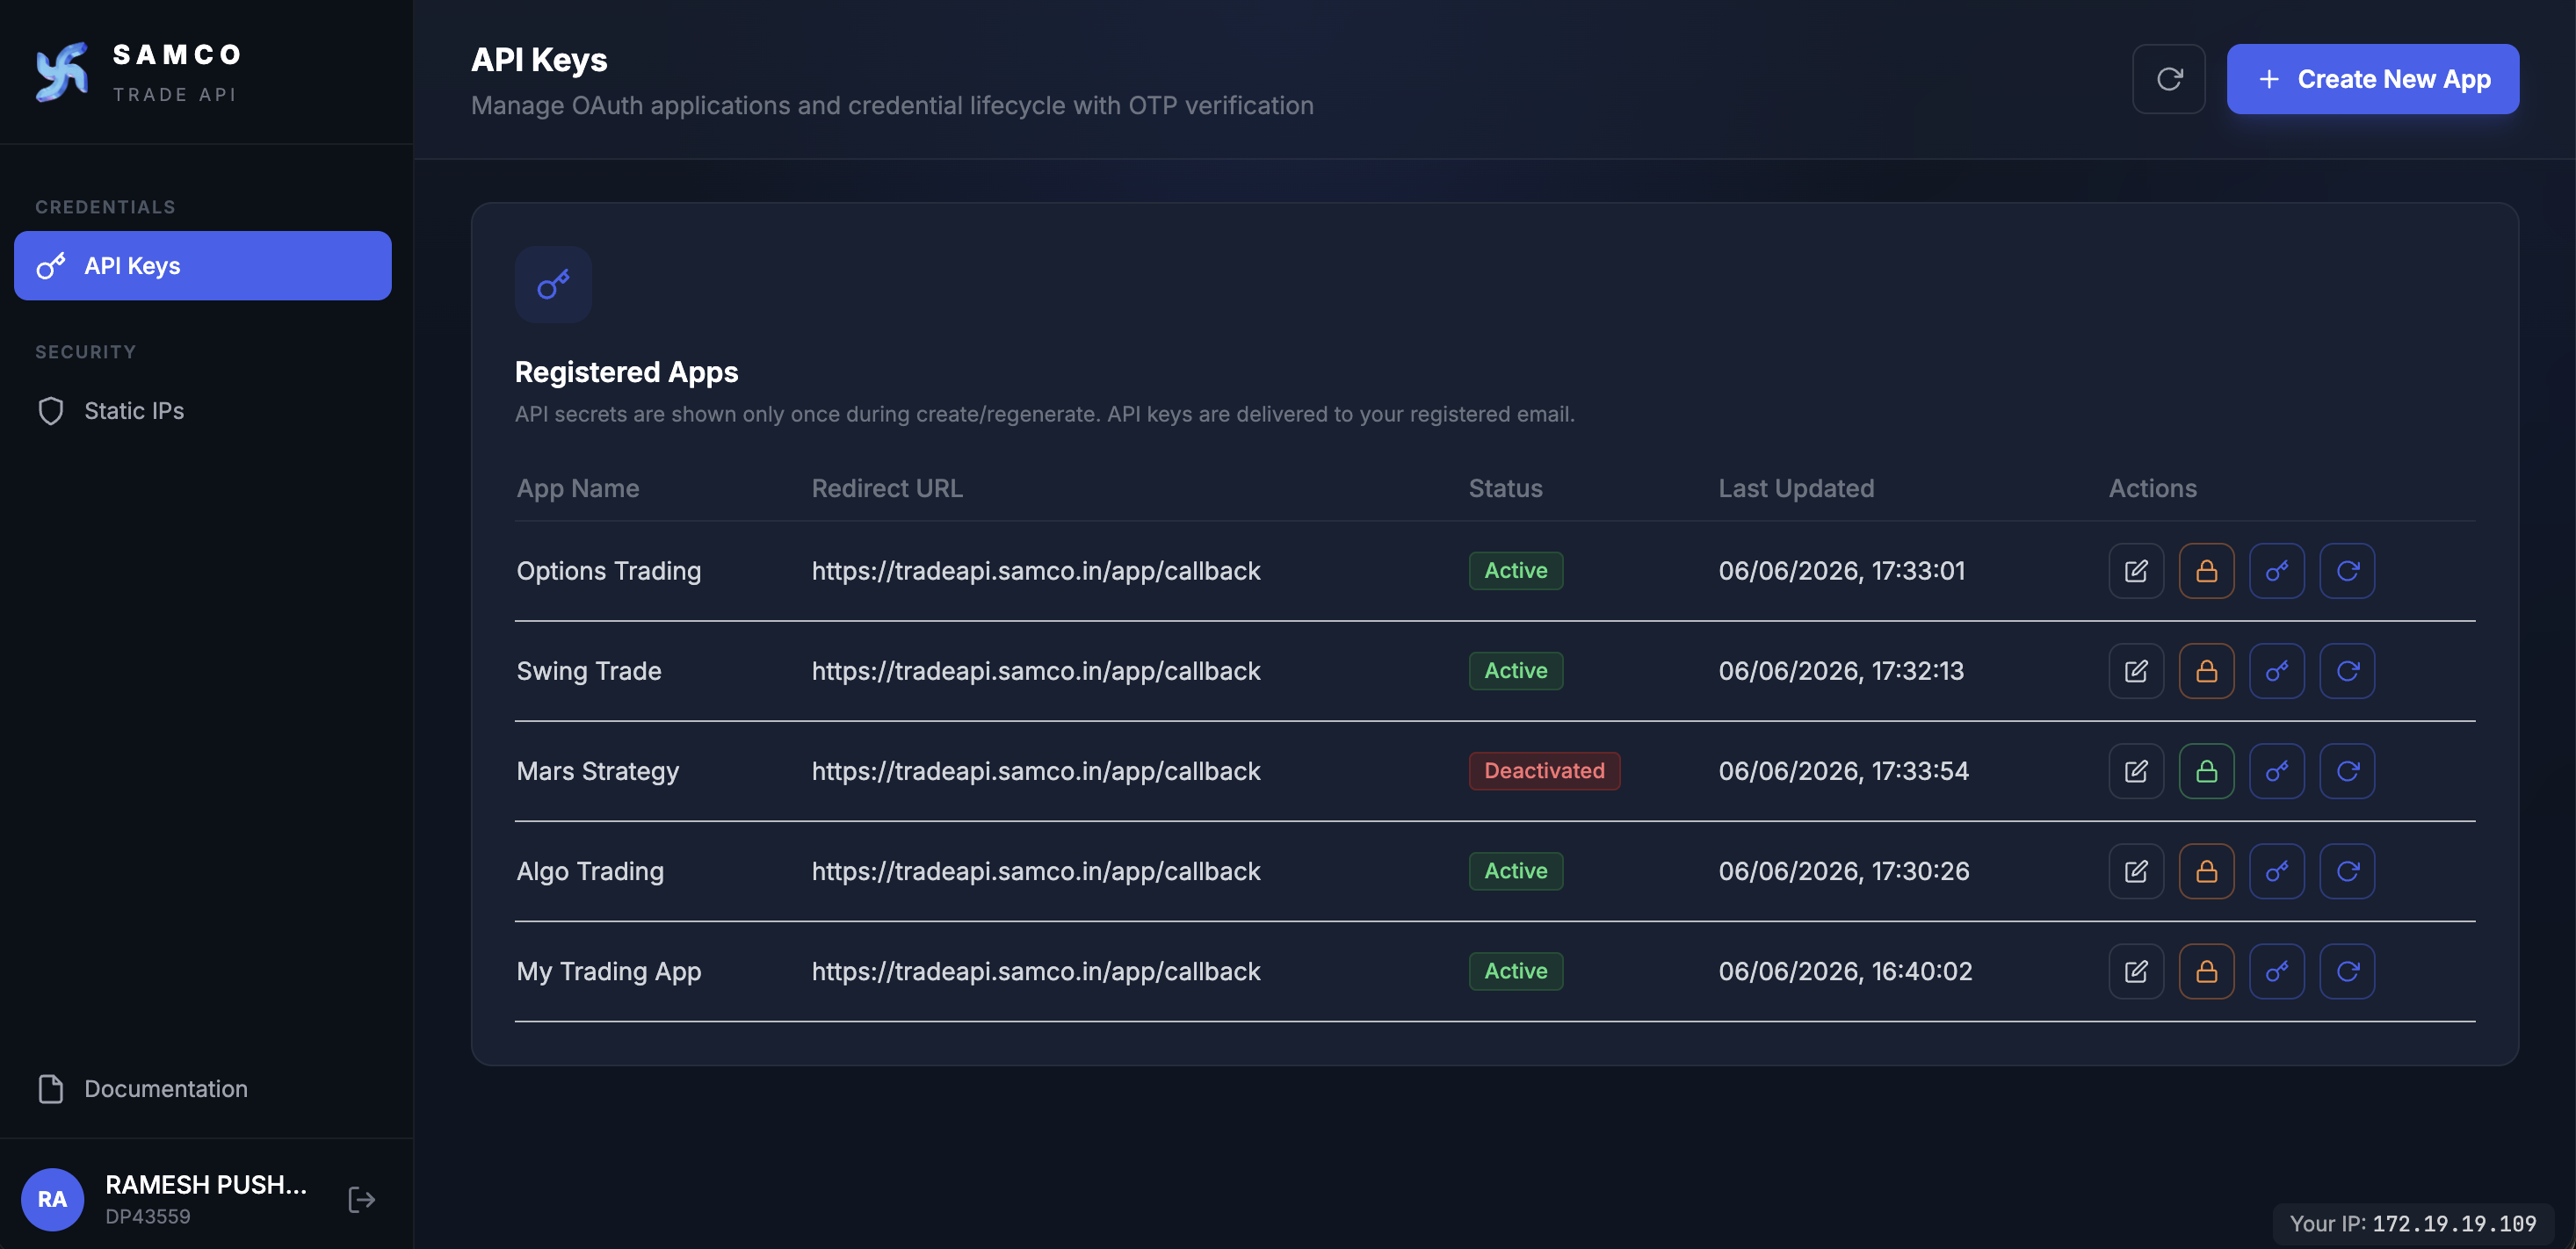
Task: Refresh the API Keys list
Action: (2168, 79)
